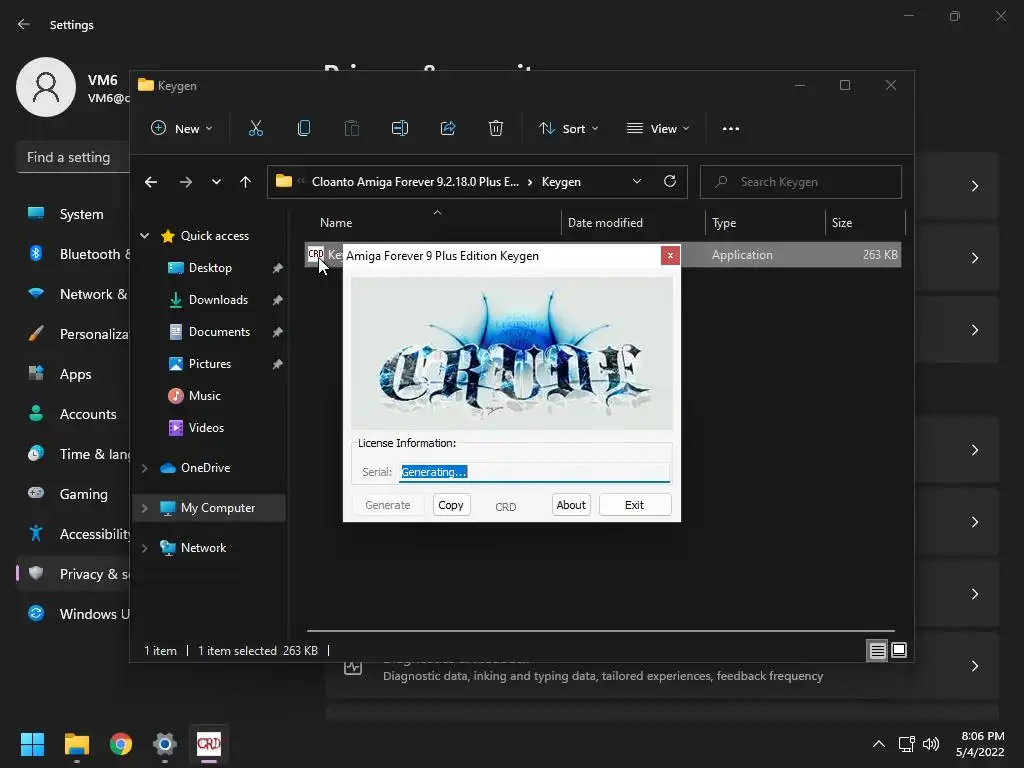This screenshot has width=1024, height=768.
Task: Open Gaming in Settings sidebar
Action: point(73,494)
